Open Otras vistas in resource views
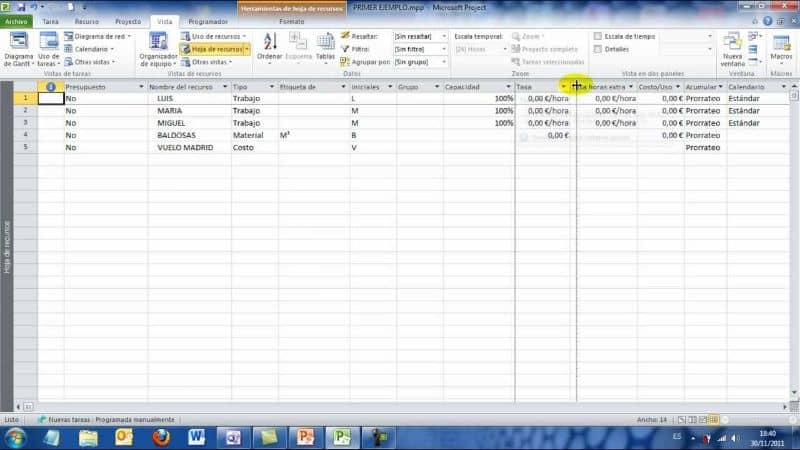 (x=207, y=62)
